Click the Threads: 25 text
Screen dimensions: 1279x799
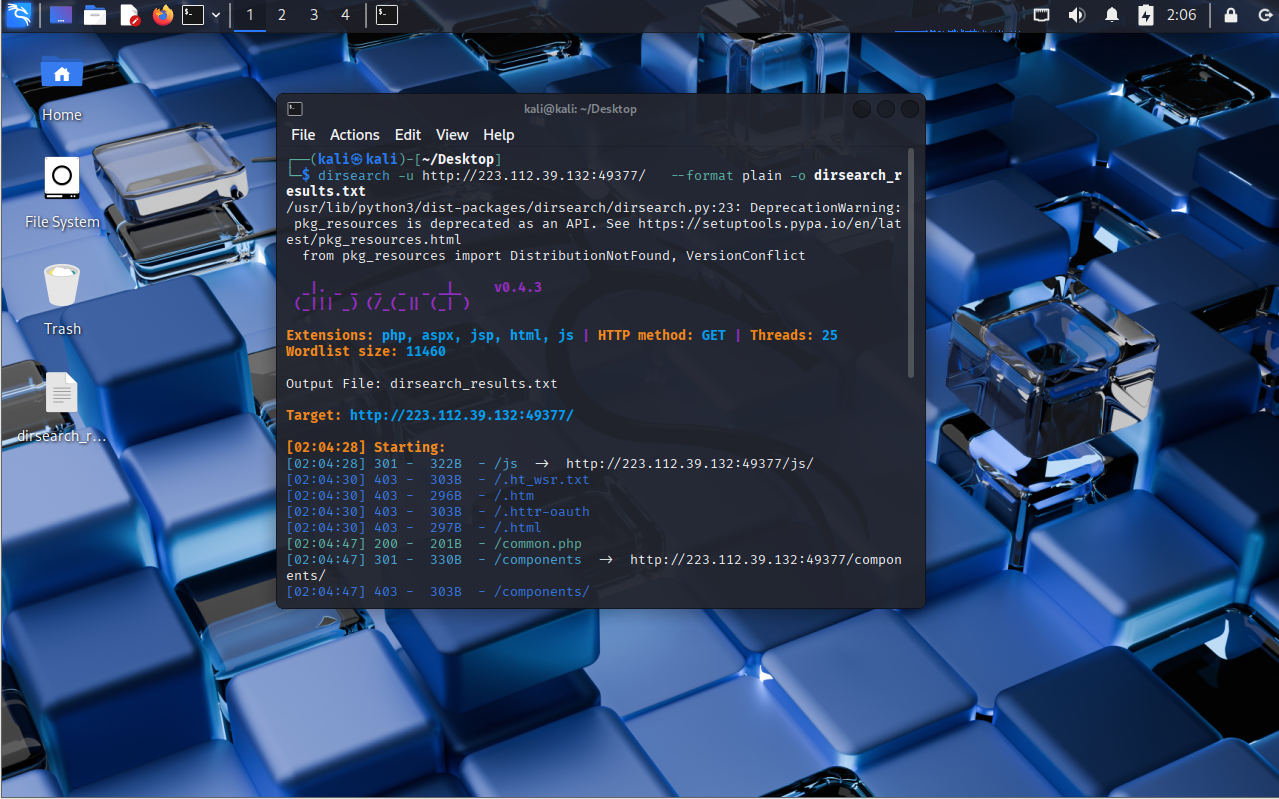794,335
